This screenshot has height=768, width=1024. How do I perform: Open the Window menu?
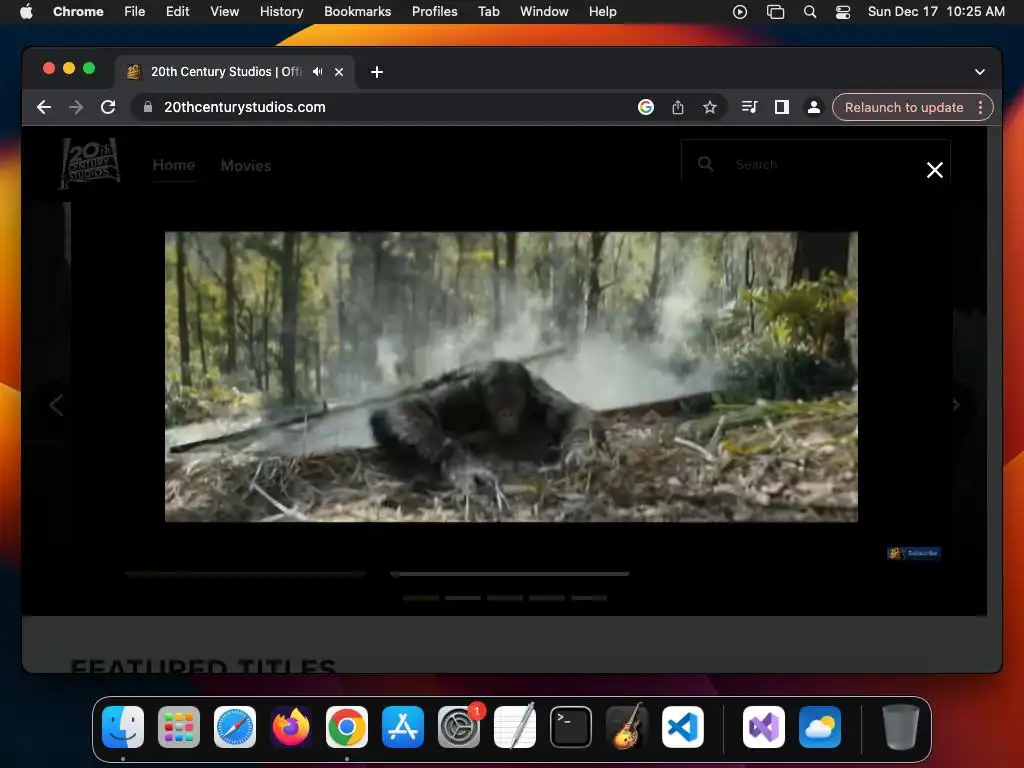[544, 12]
